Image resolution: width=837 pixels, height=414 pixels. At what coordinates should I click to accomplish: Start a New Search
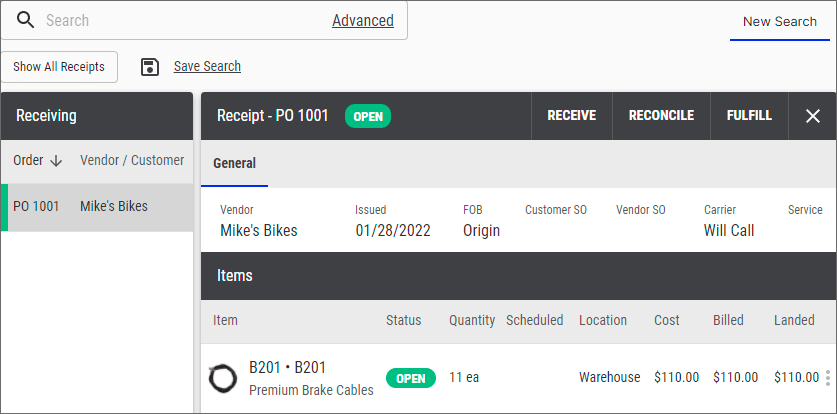779,21
